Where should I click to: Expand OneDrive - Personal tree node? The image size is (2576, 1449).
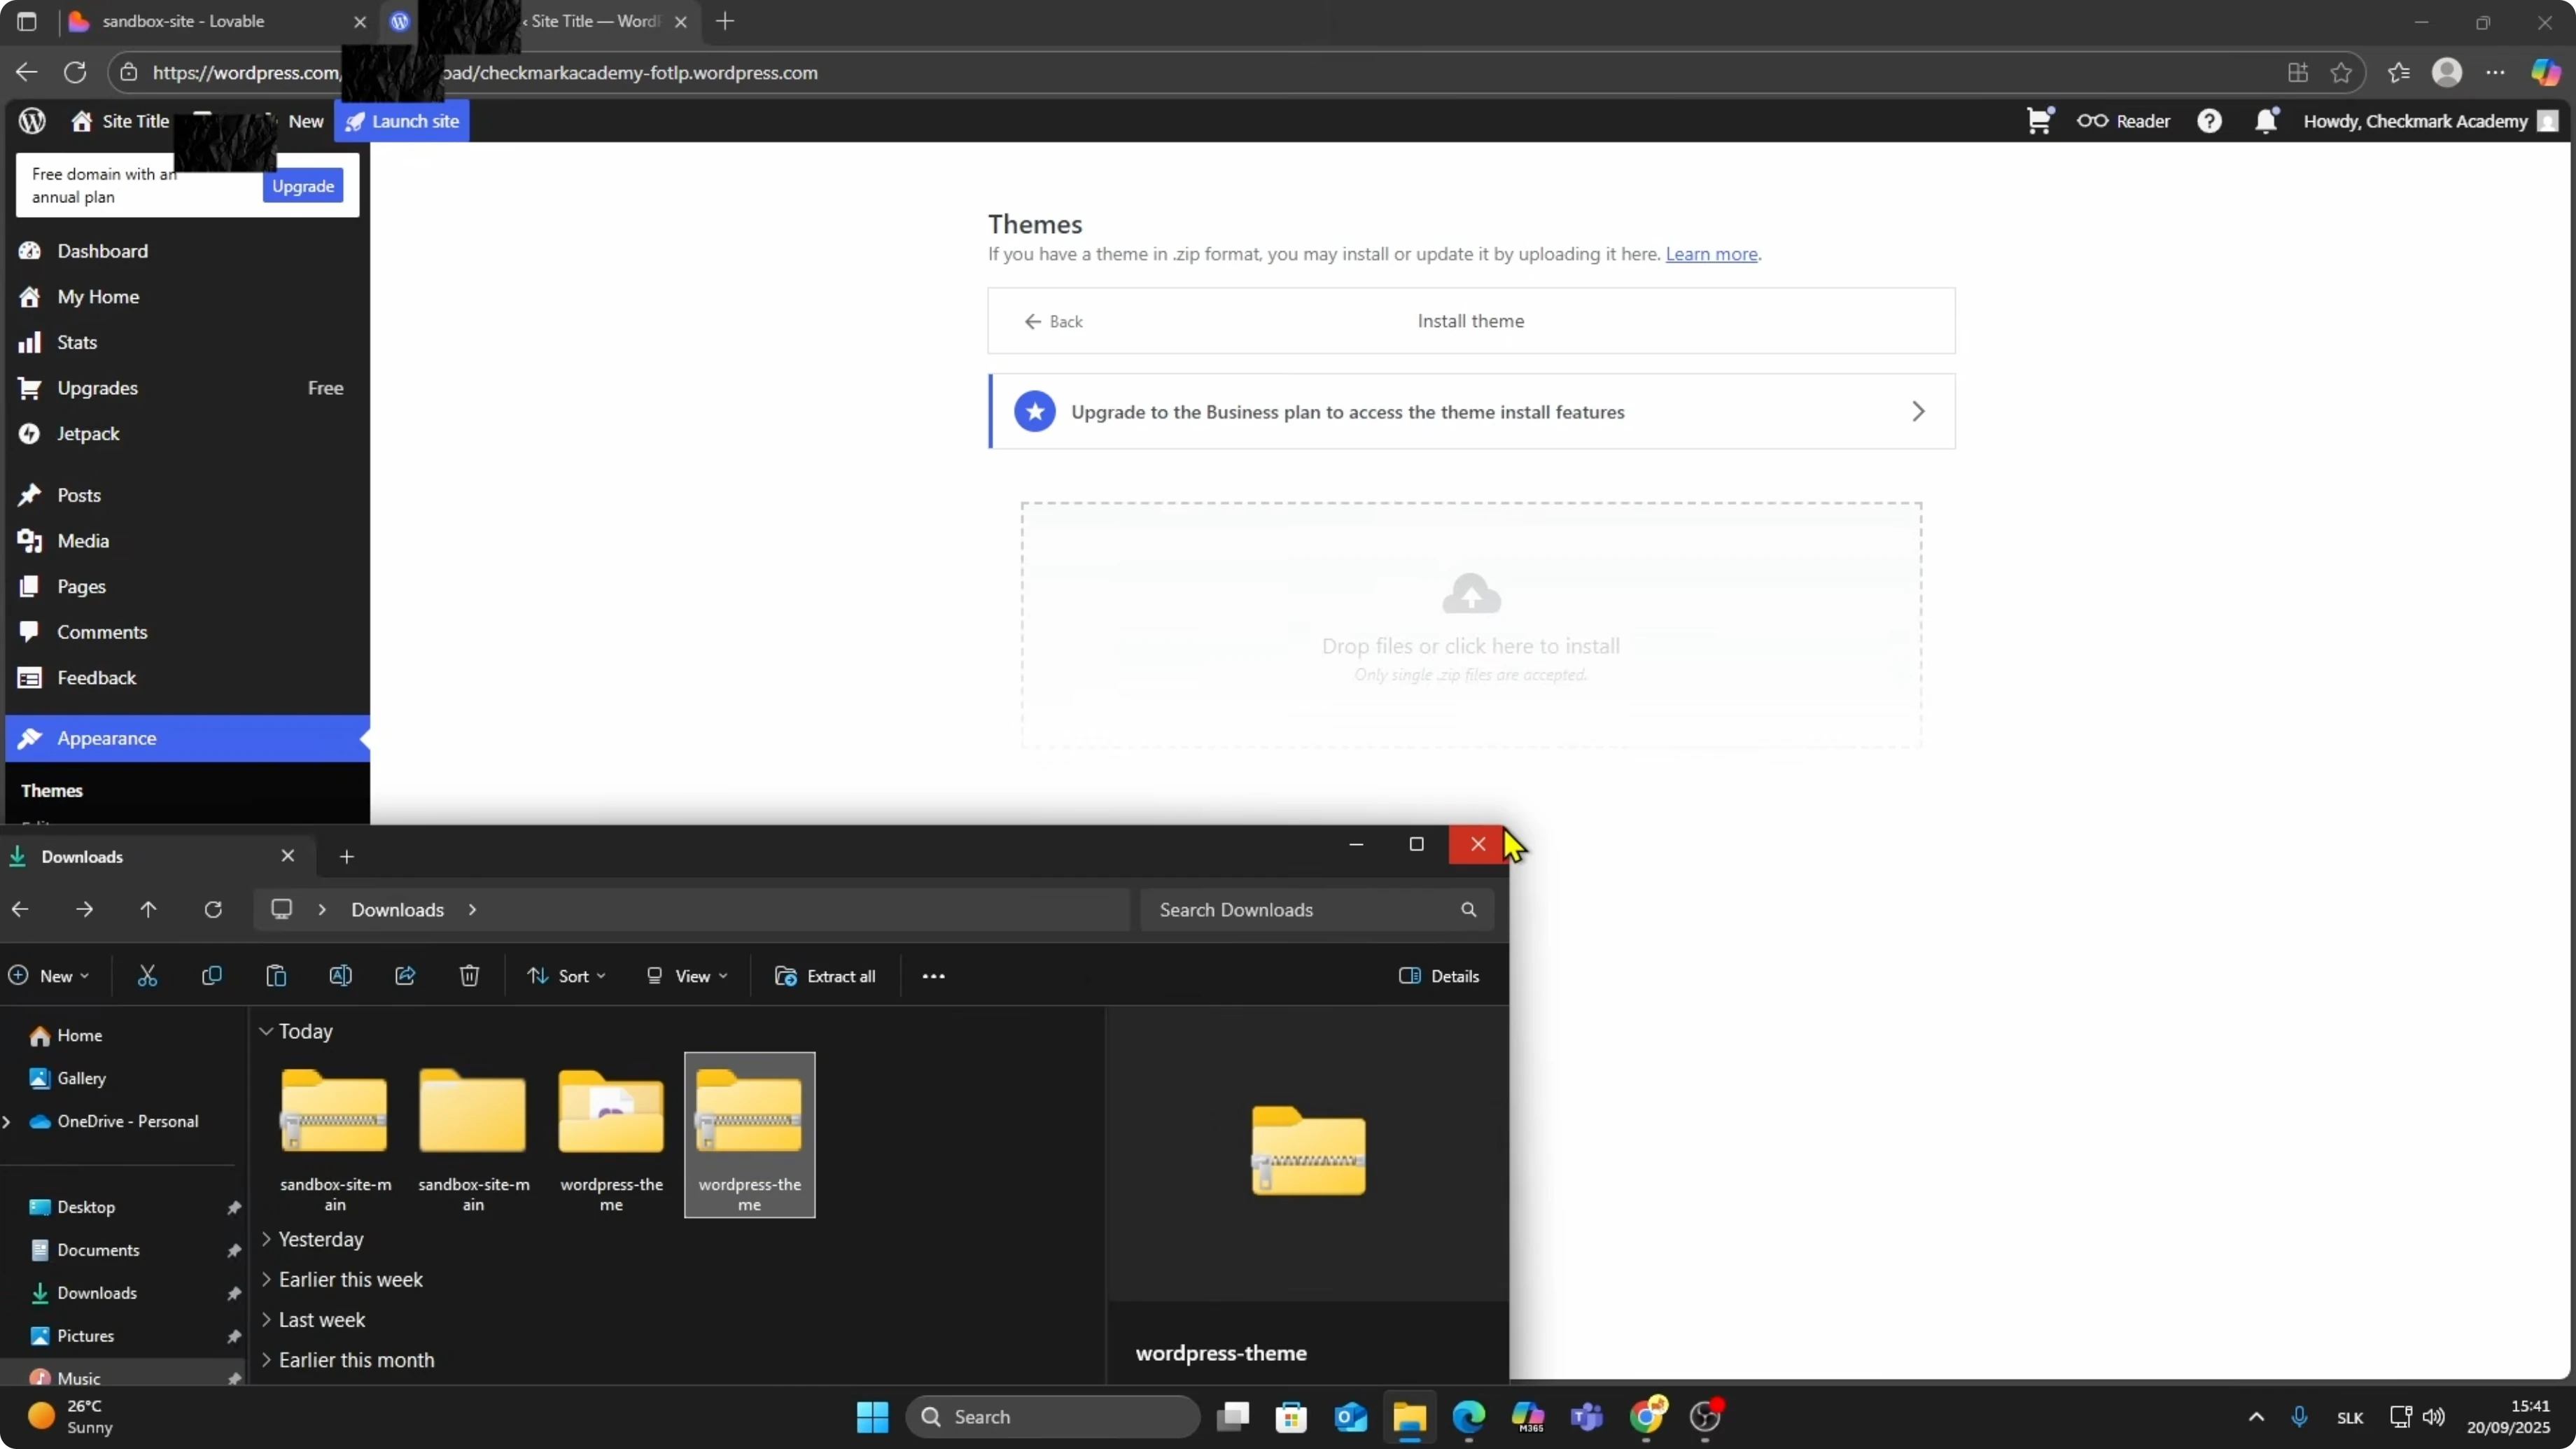point(7,1121)
